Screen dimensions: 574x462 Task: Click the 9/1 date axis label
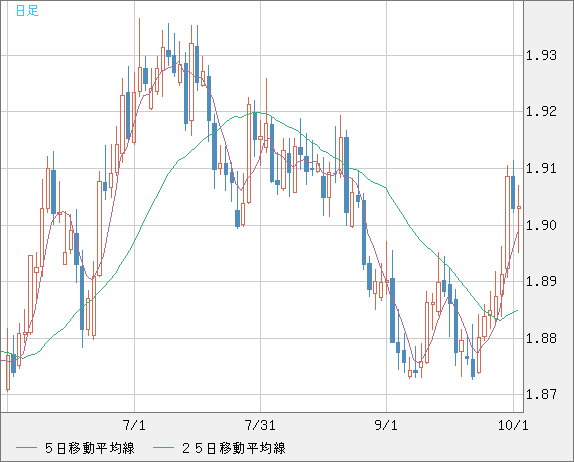pos(386,425)
